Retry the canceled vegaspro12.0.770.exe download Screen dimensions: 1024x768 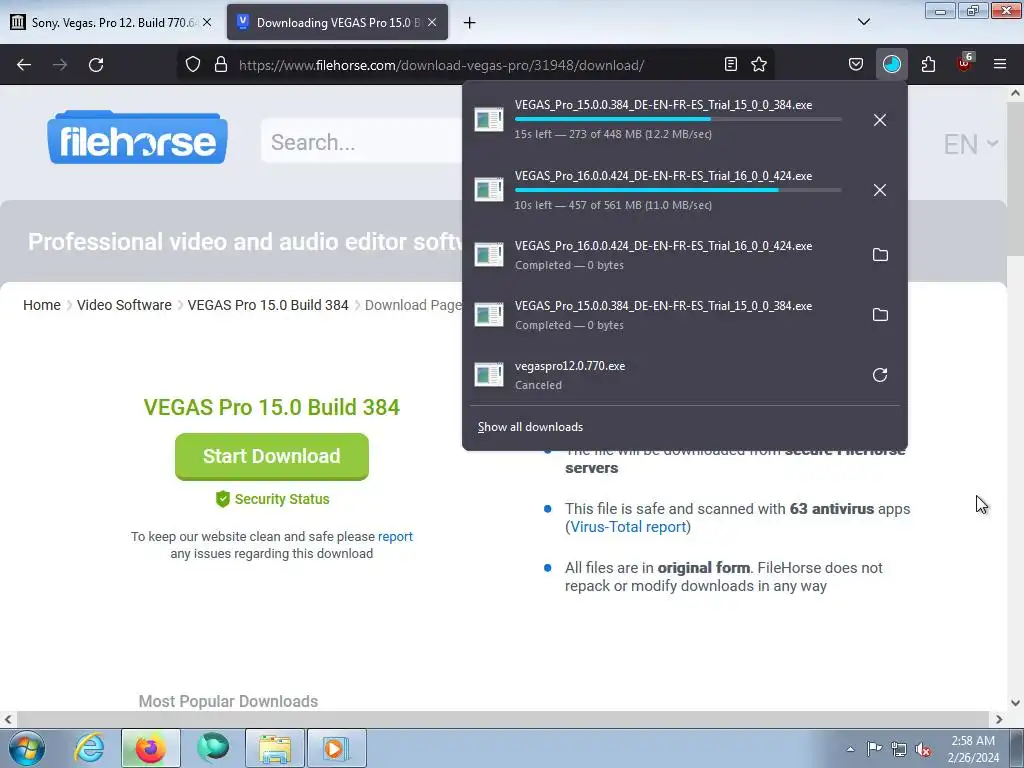880,375
